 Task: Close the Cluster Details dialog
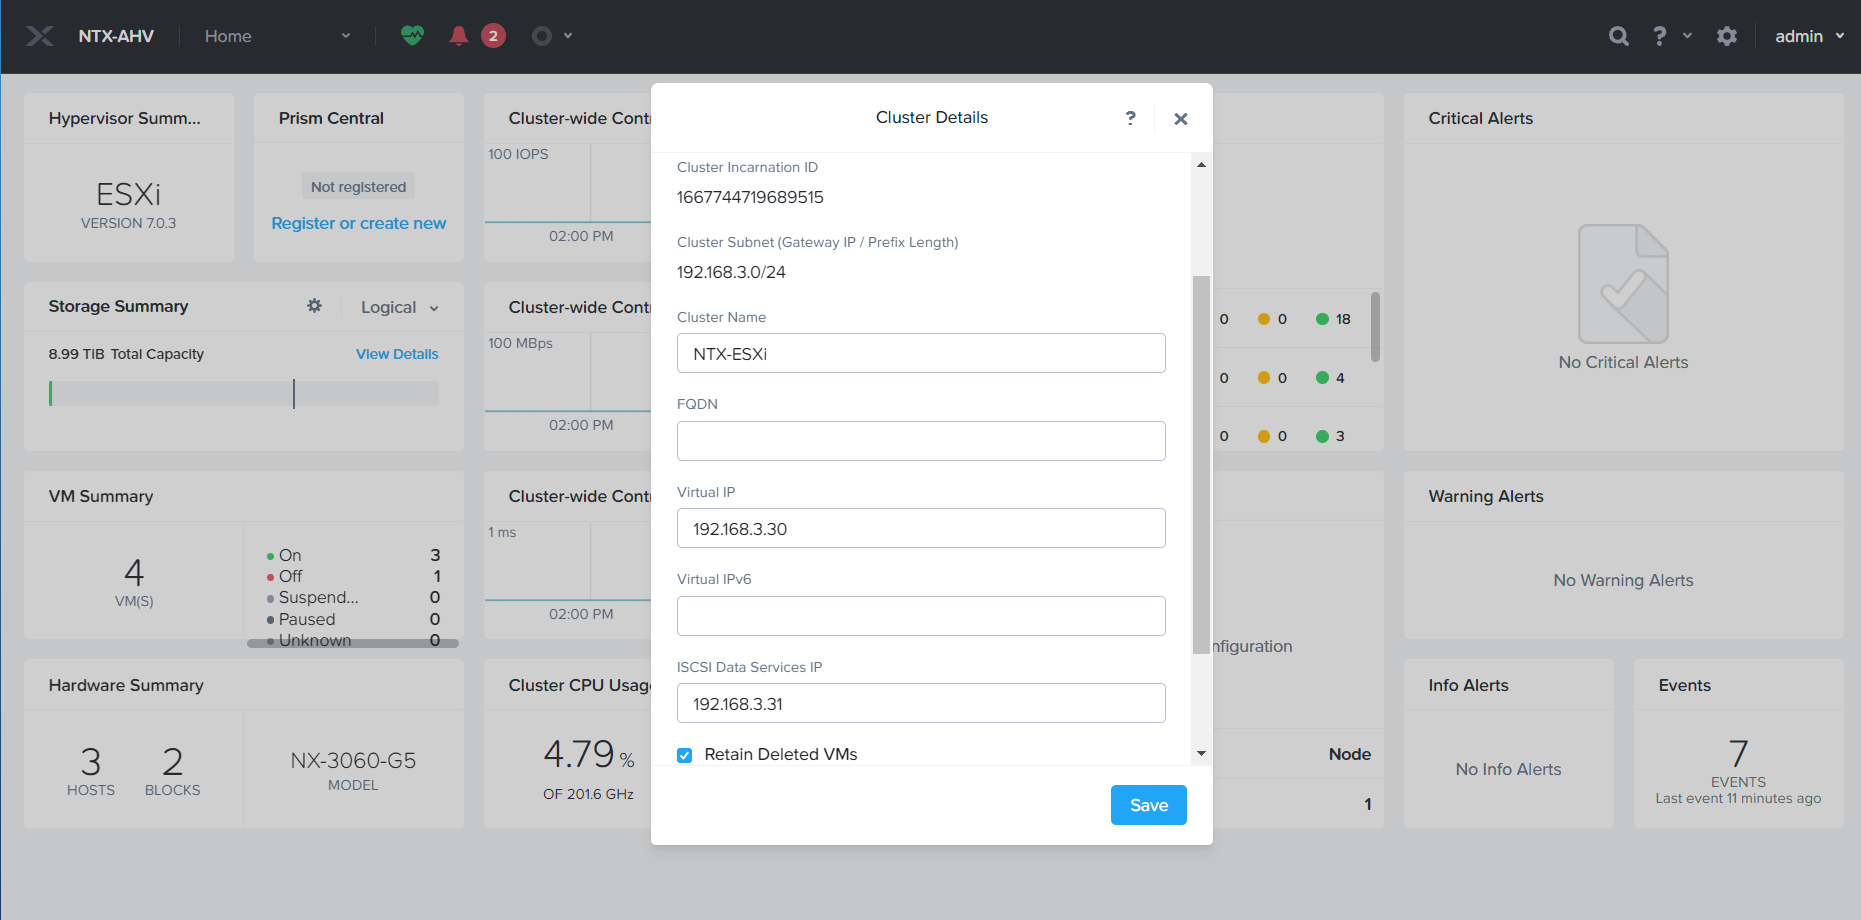pos(1181,119)
